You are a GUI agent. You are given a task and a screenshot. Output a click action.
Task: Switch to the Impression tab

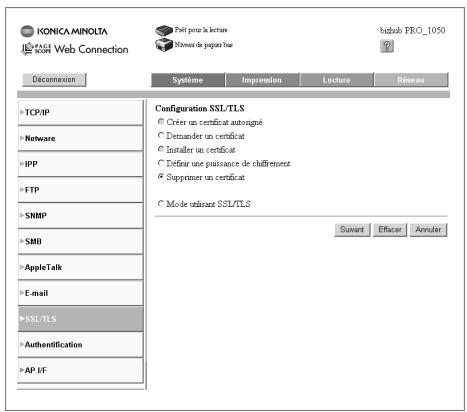coord(262,80)
